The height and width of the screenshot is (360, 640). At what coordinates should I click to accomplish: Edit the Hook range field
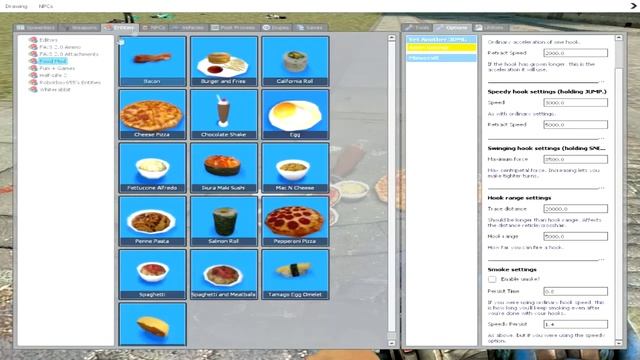click(576, 236)
